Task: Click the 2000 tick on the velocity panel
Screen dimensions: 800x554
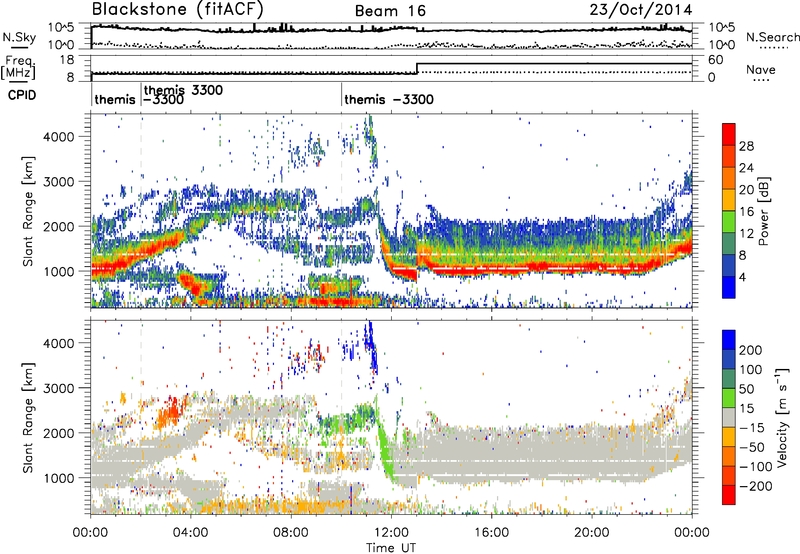Action: pyautogui.click(x=59, y=433)
